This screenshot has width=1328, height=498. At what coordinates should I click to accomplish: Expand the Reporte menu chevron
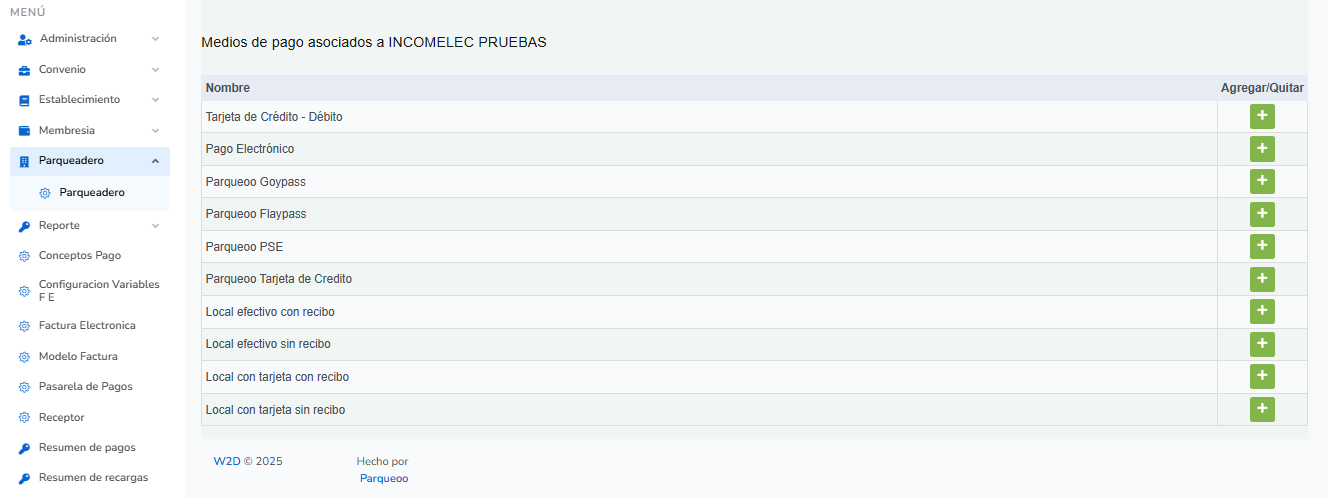point(155,226)
